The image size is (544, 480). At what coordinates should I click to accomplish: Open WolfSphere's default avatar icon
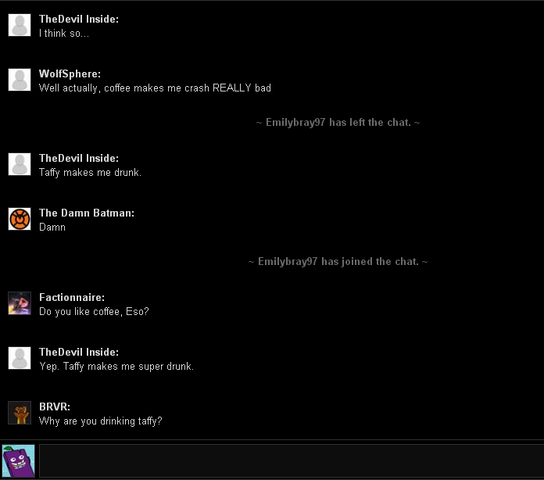(x=19, y=80)
